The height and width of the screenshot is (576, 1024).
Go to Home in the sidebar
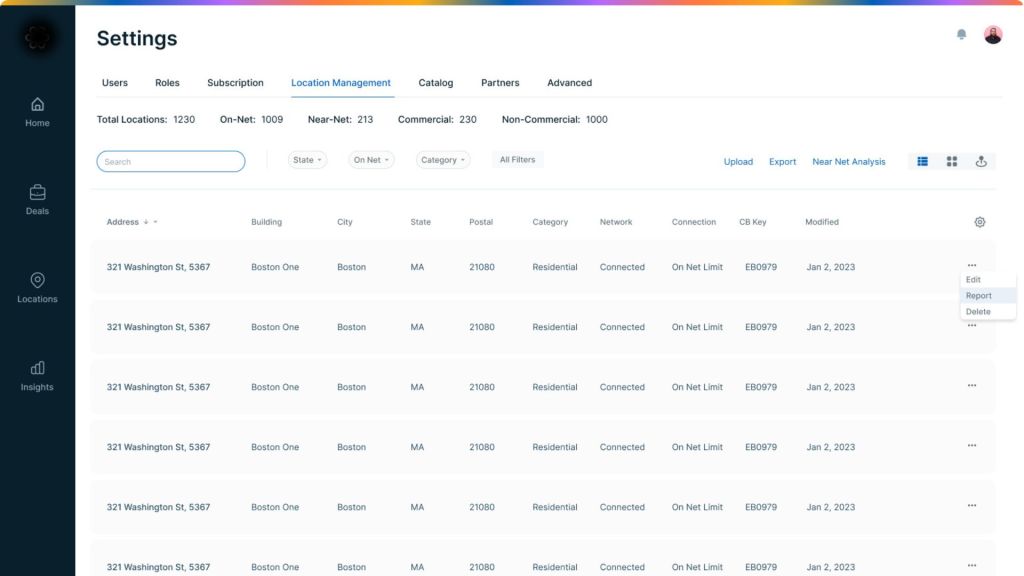point(37,111)
